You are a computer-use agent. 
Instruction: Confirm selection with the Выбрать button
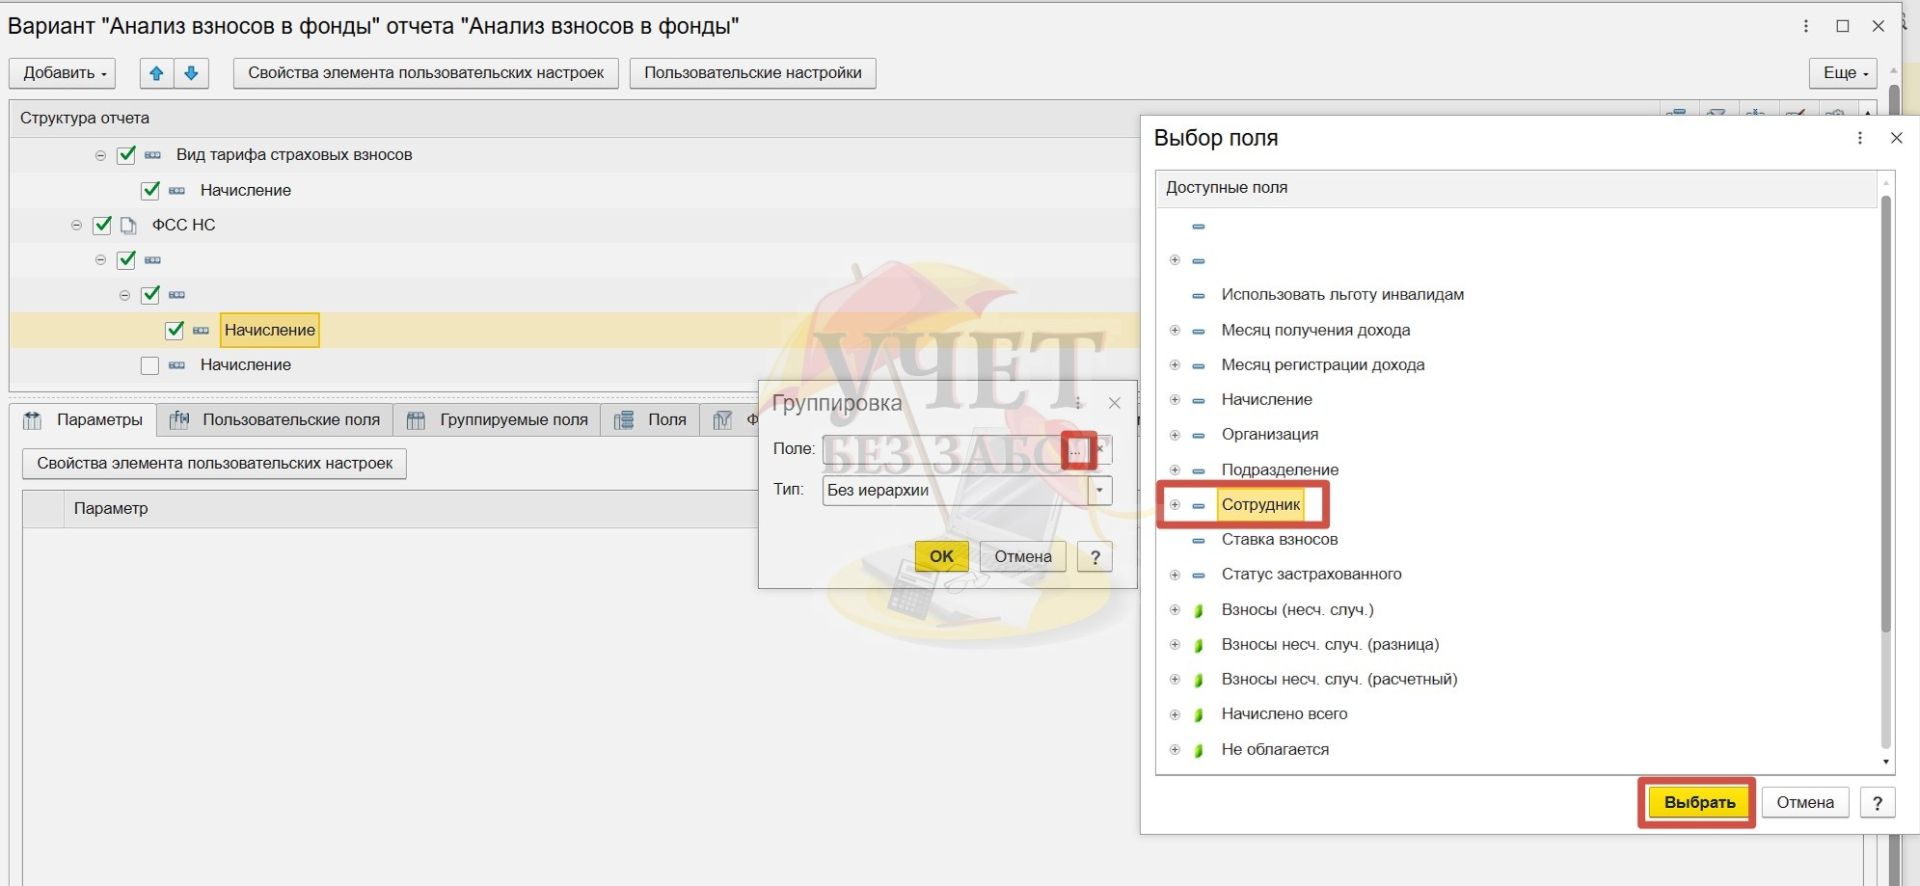1699,802
